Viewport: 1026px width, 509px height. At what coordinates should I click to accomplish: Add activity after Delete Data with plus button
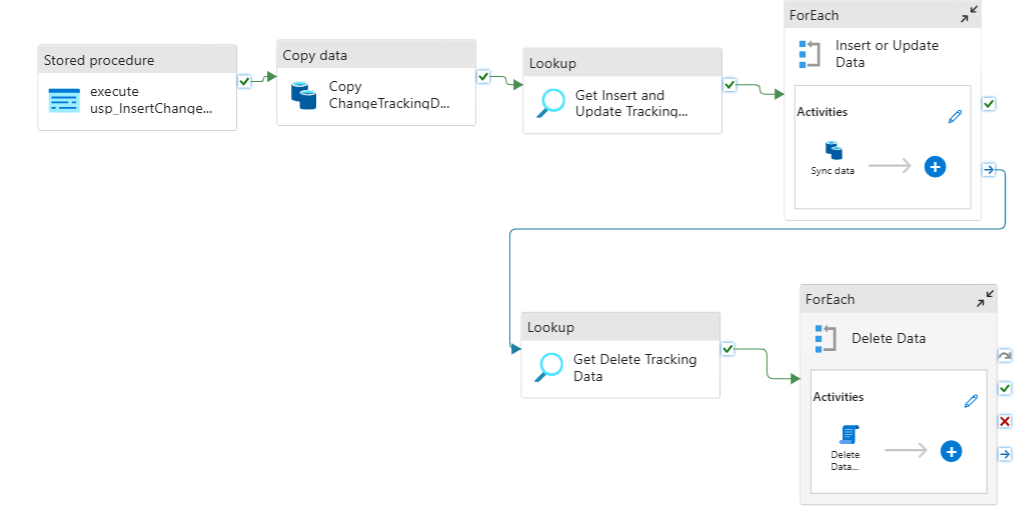click(x=951, y=451)
